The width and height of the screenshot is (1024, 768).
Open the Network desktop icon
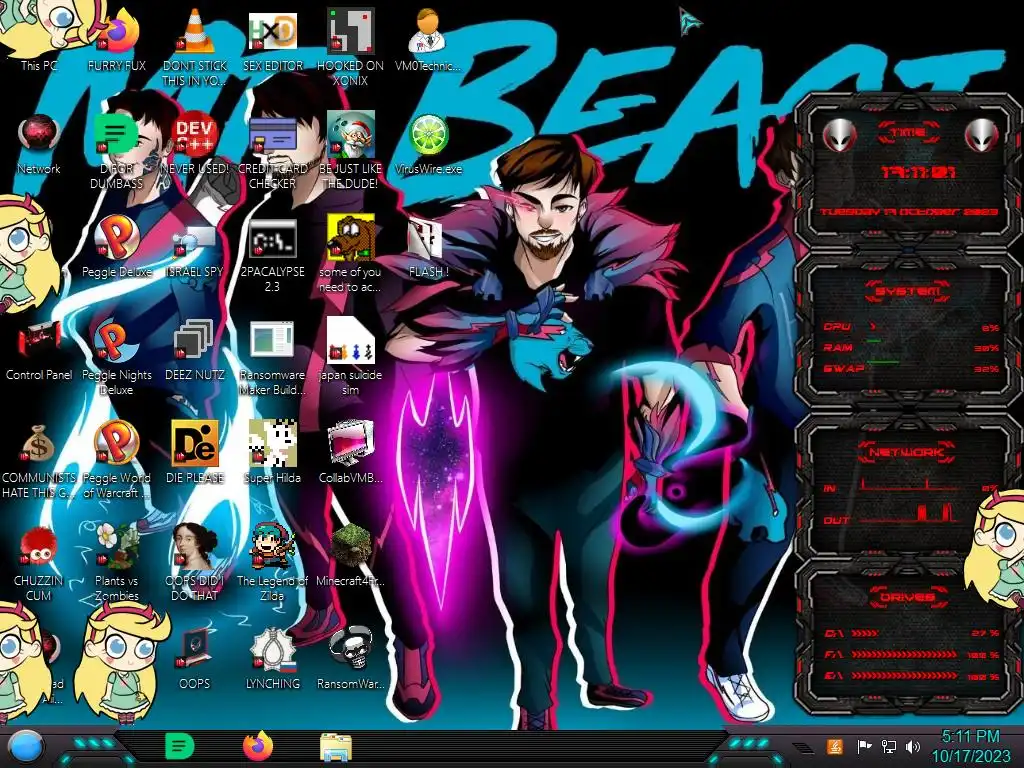click(x=39, y=144)
